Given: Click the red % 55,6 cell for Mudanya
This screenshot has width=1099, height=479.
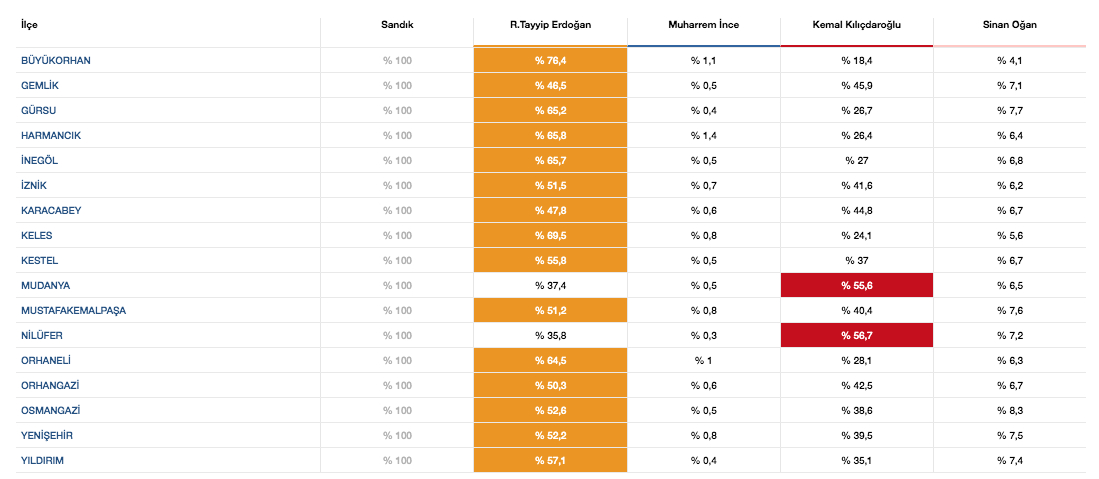Looking at the screenshot, I should point(856,286).
